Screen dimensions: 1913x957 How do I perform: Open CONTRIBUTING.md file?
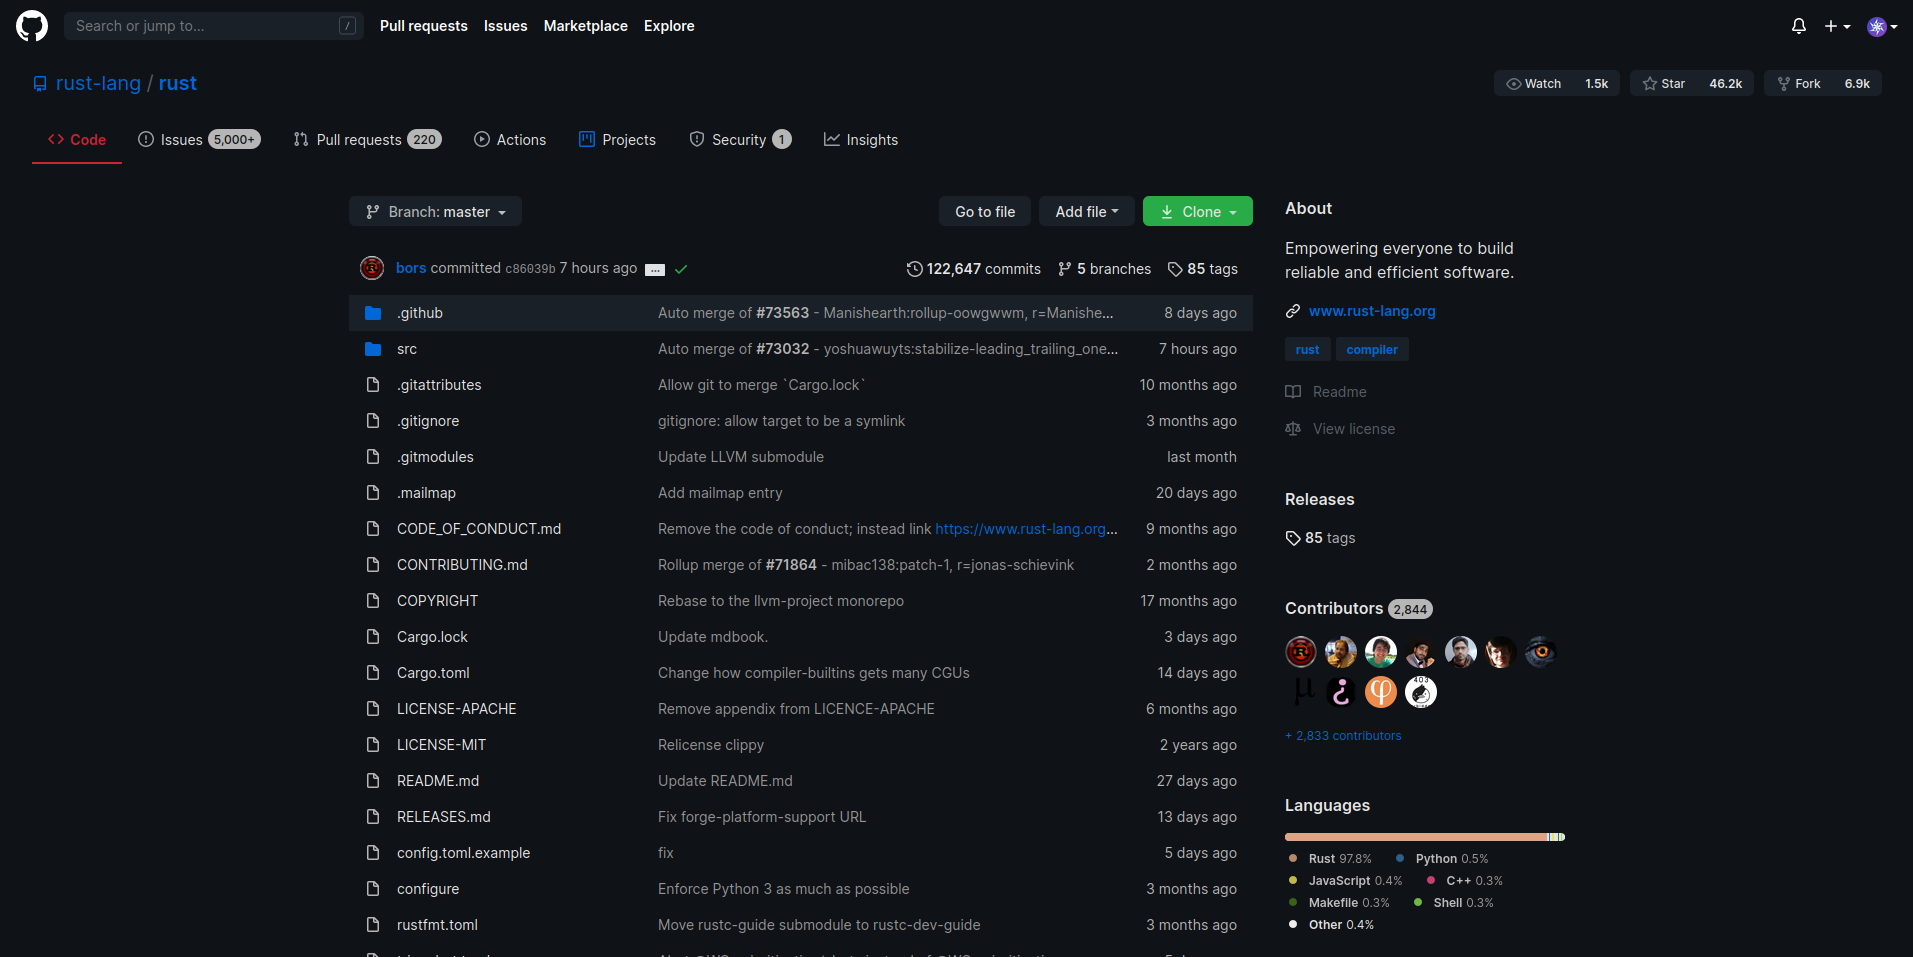(x=462, y=565)
